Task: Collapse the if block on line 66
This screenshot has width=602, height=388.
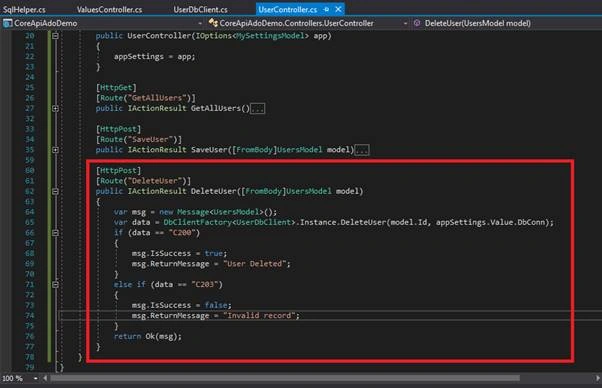Action: [x=55, y=233]
